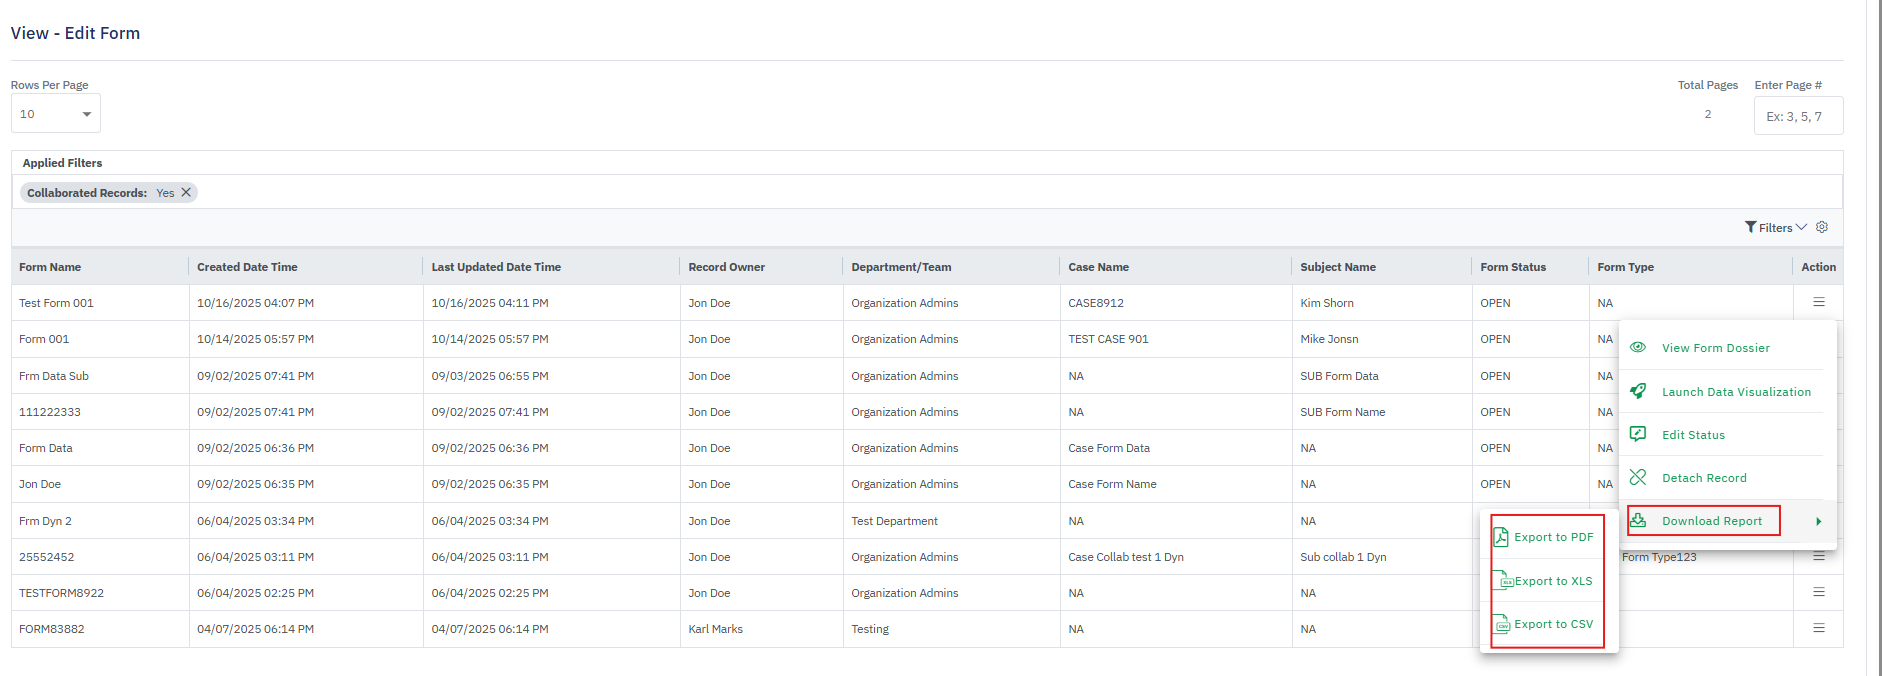Click the Edit Status speech-bubble icon
1882x676 pixels.
[1638, 434]
